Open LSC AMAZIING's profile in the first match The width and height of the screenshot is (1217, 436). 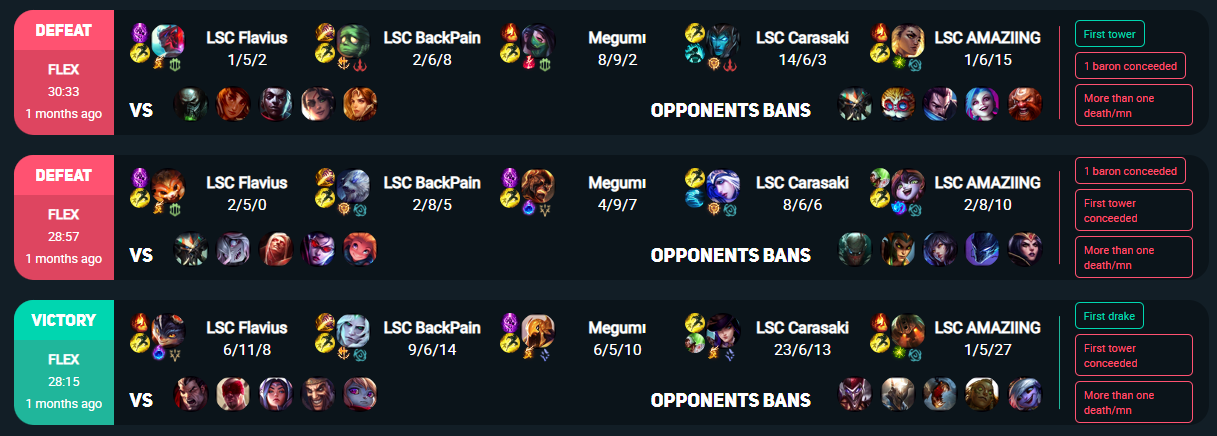coord(987,38)
